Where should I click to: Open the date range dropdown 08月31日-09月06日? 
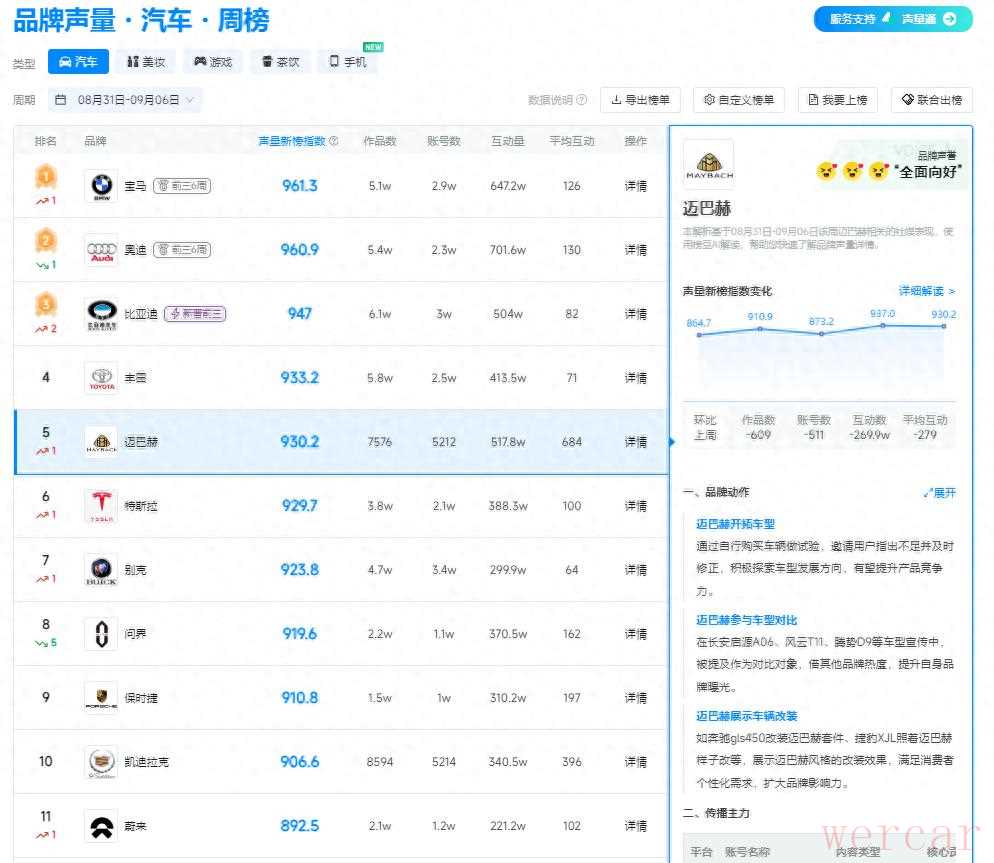(x=126, y=100)
